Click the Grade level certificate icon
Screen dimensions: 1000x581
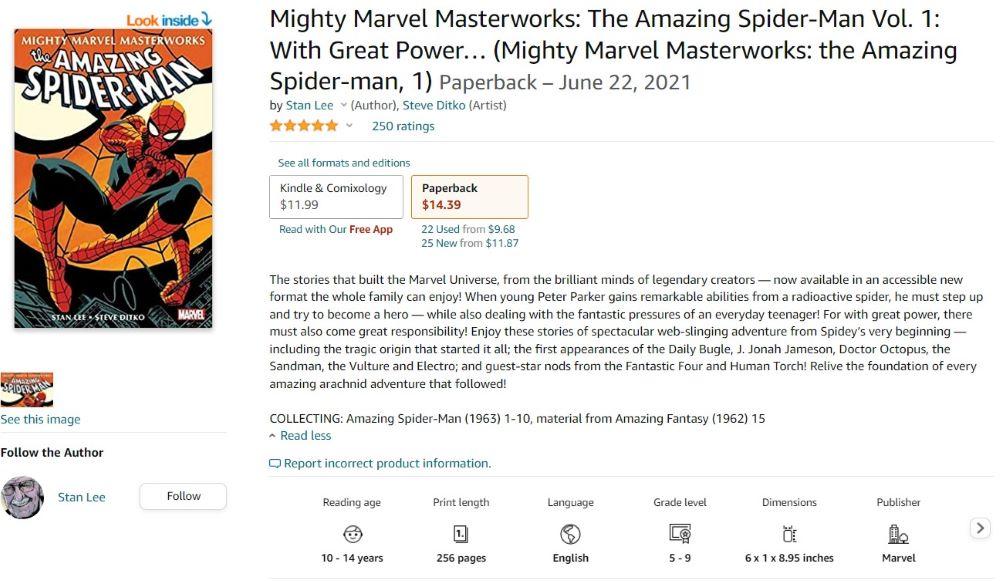(x=680, y=533)
